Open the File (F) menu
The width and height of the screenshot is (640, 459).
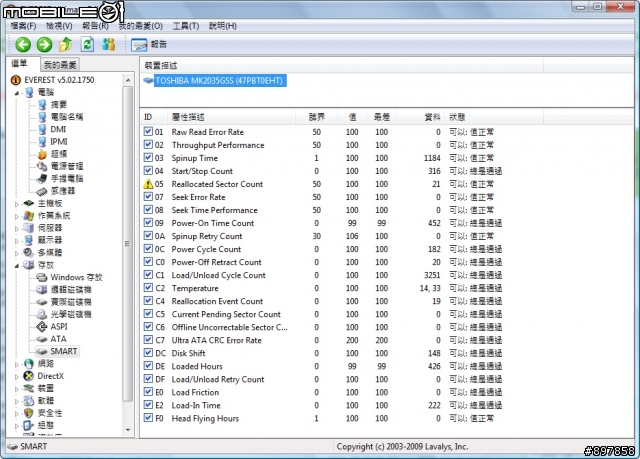pyautogui.click(x=23, y=26)
